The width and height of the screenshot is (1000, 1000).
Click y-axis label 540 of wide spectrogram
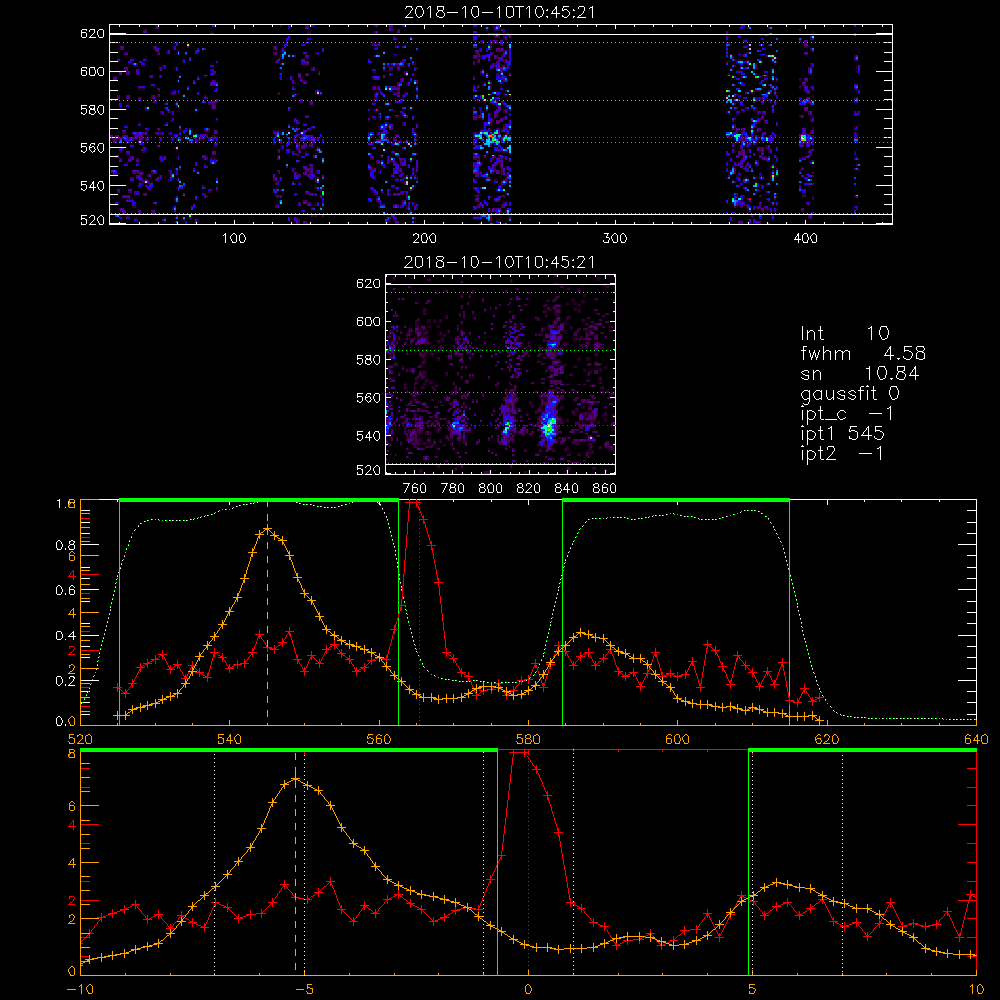point(92,186)
